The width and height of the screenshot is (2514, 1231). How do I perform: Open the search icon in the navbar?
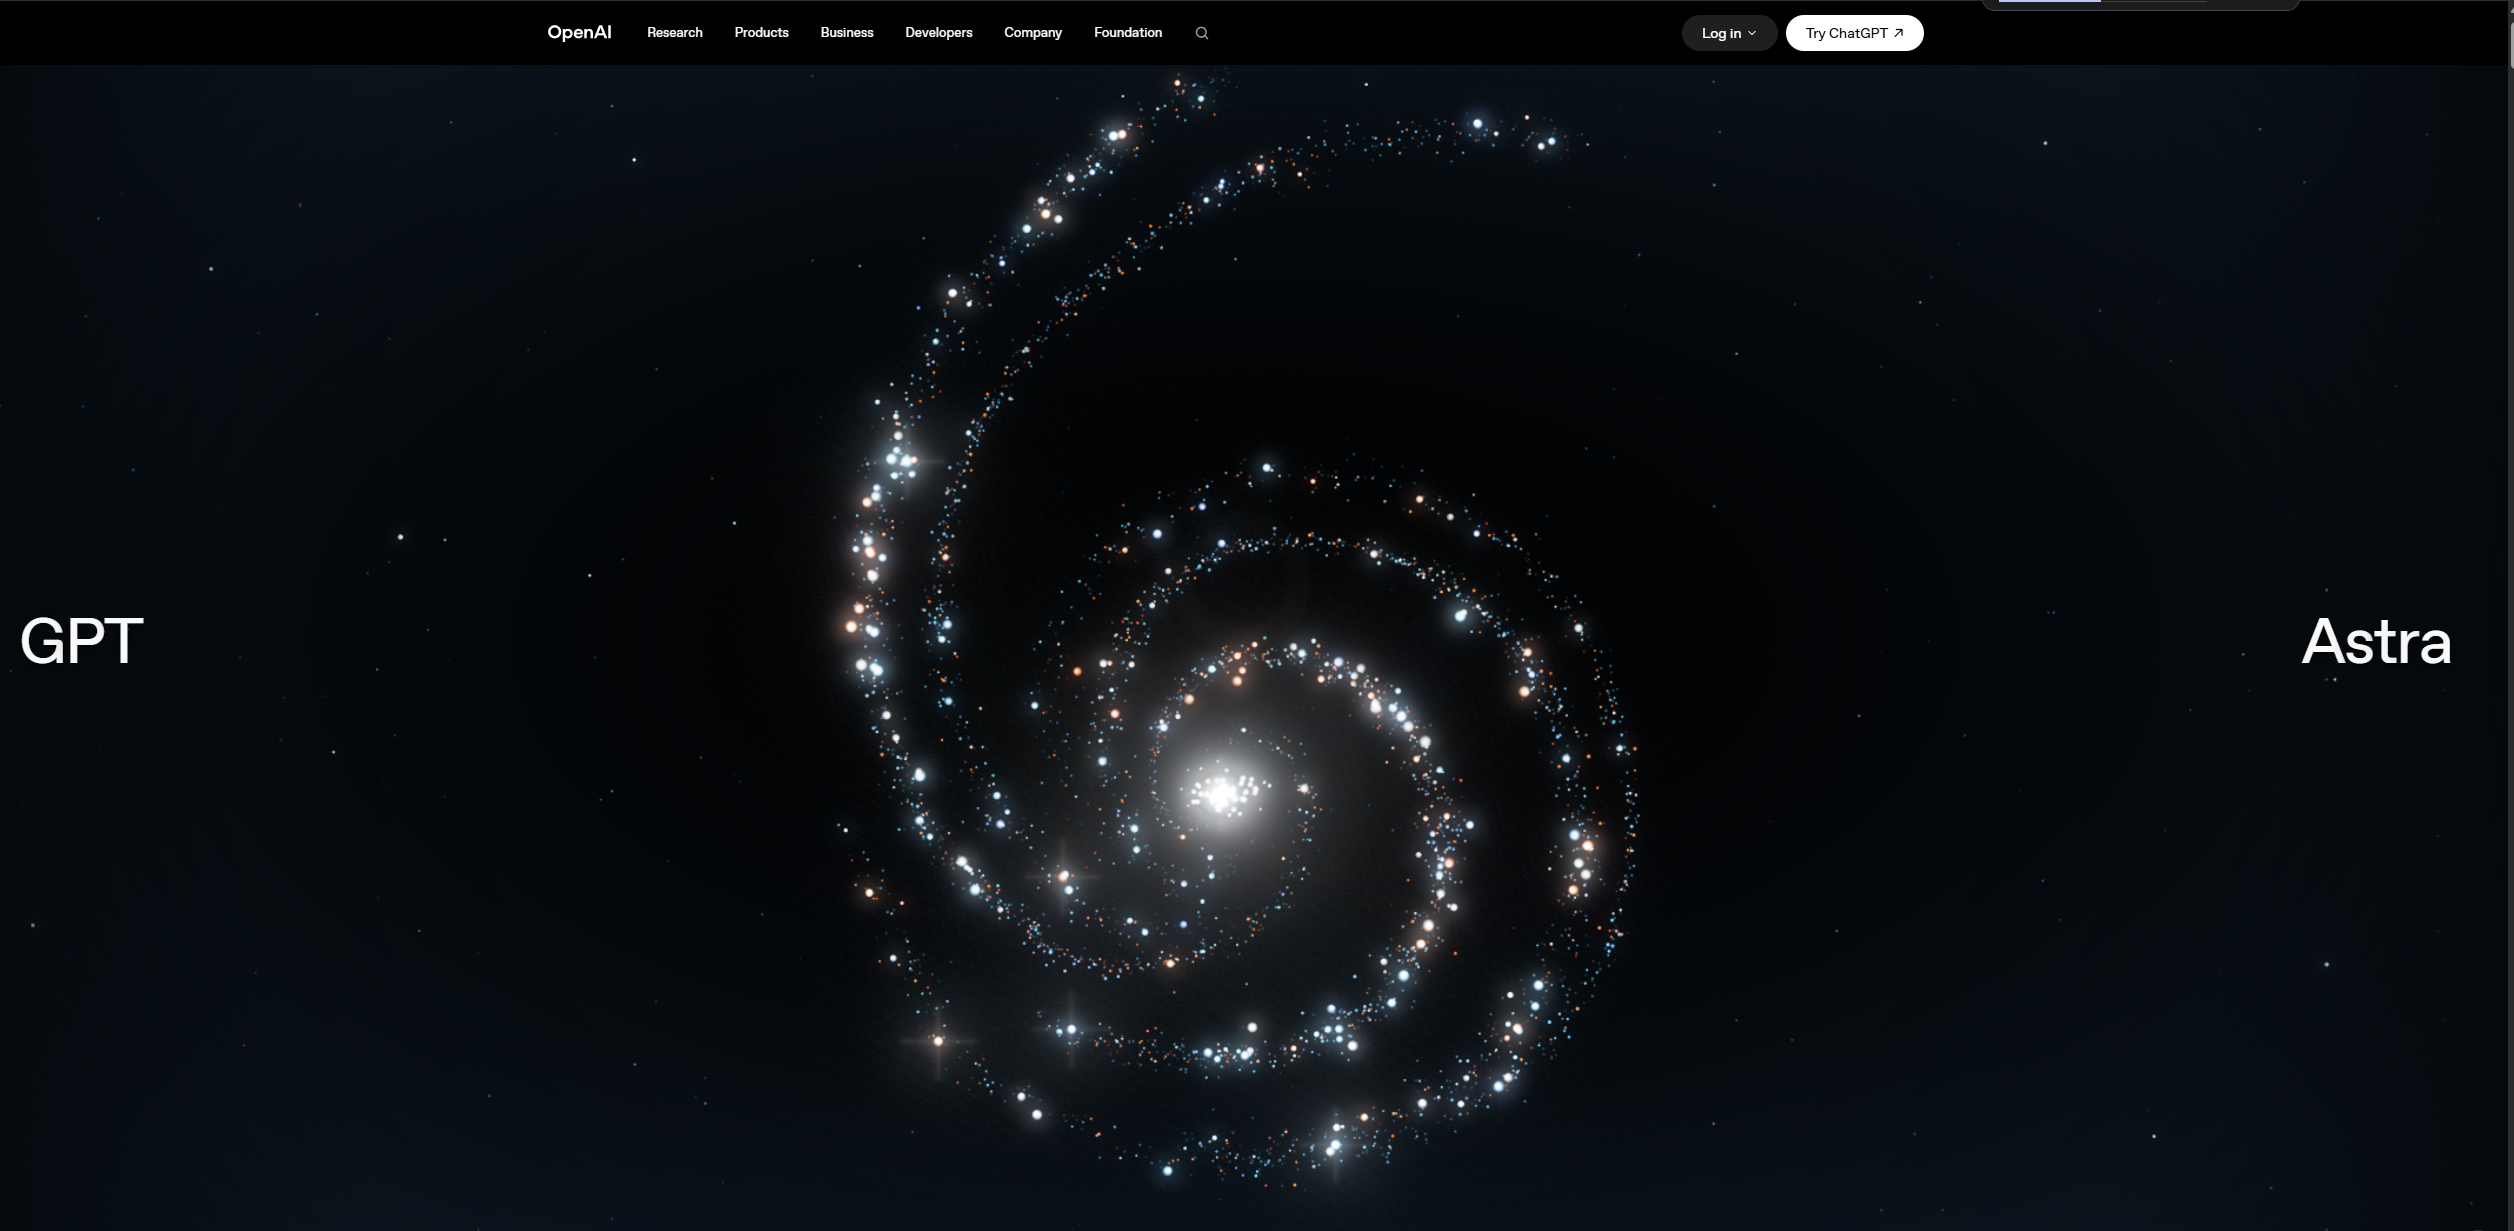(1202, 33)
